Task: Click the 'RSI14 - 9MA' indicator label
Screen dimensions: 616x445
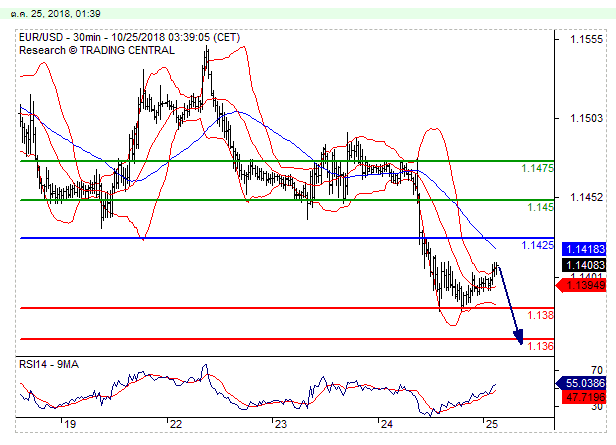Action: tap(49, 364)
